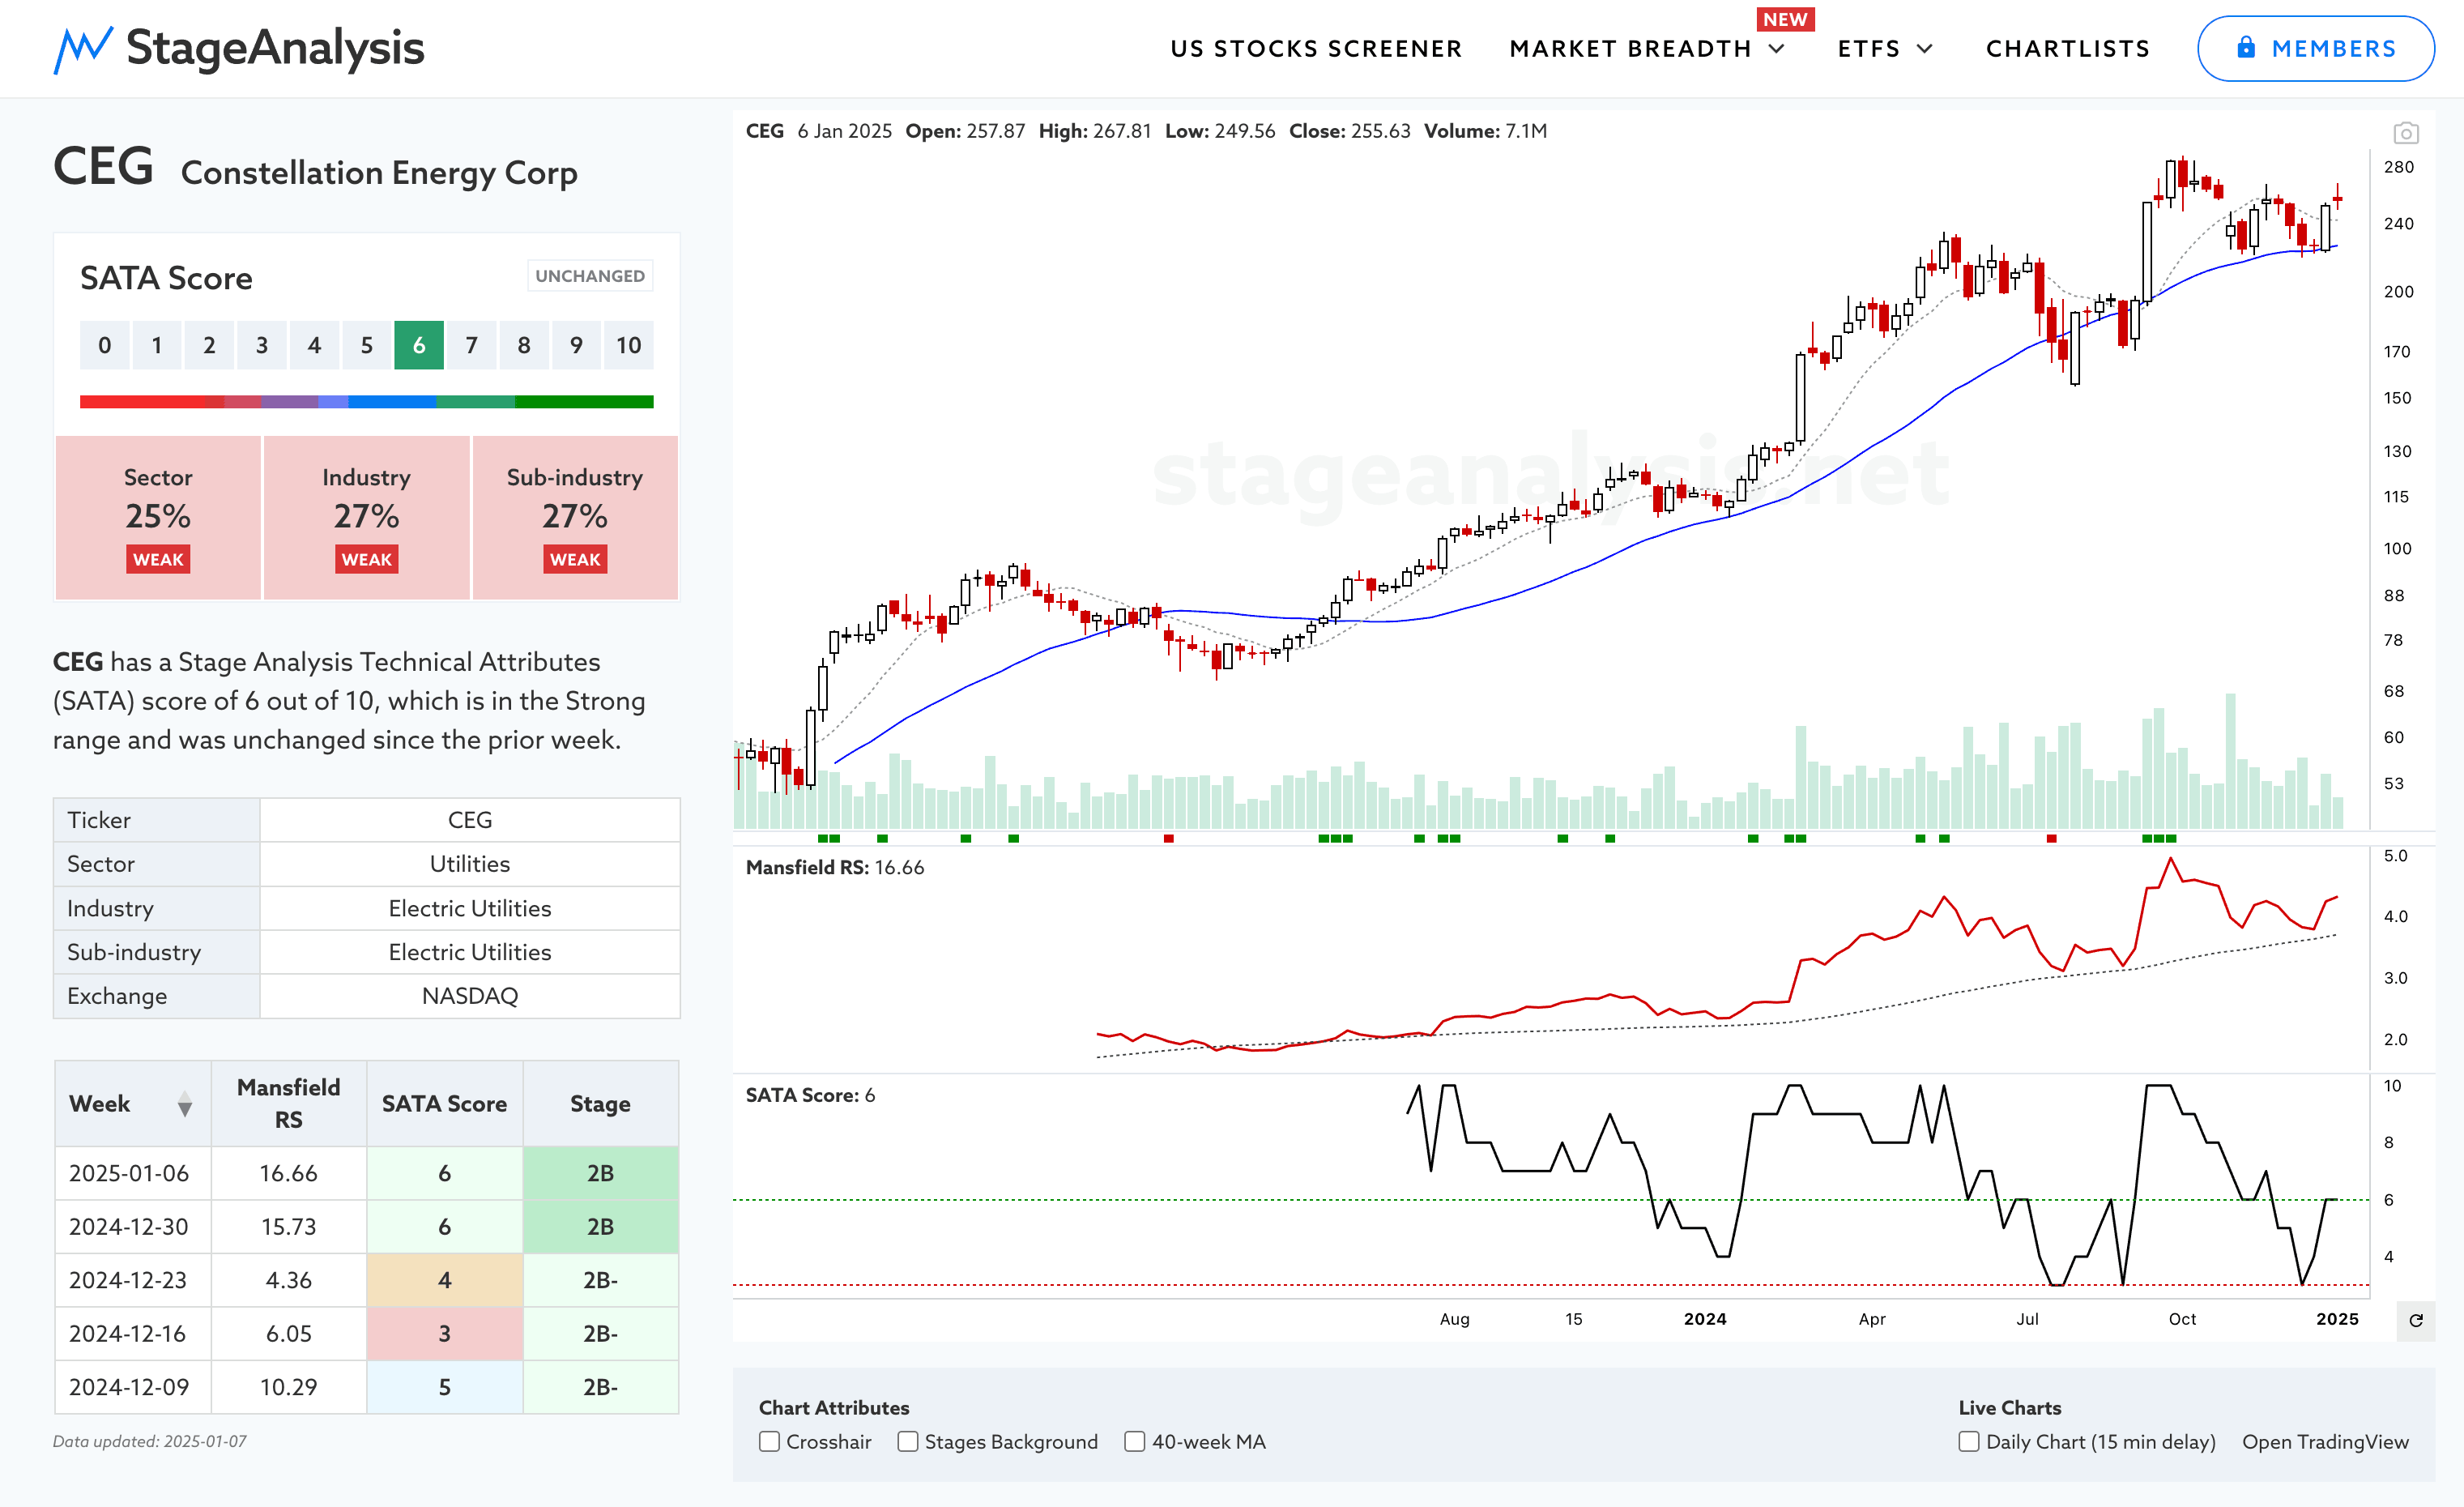Screen dimensions: 2464x1507
Task: Open the Members button
Action: (x=2315, y=48)
